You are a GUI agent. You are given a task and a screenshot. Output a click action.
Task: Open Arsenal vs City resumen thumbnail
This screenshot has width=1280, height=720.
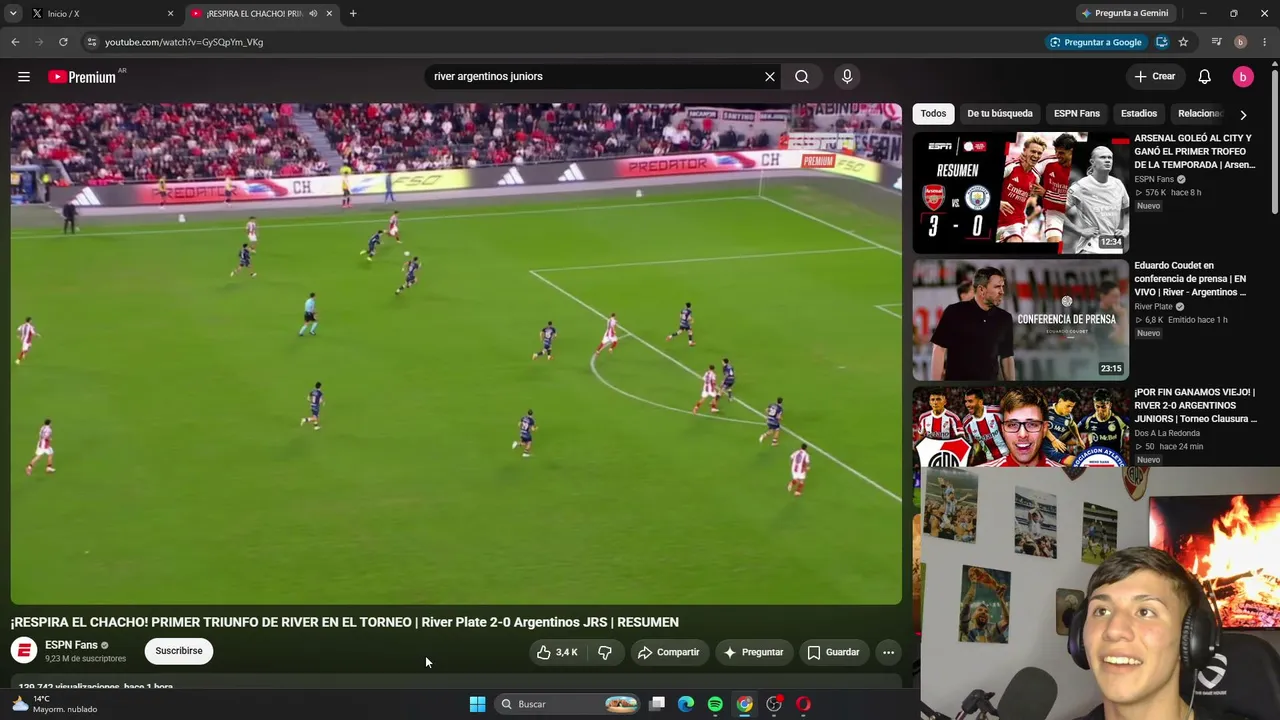click(1021, 193)
